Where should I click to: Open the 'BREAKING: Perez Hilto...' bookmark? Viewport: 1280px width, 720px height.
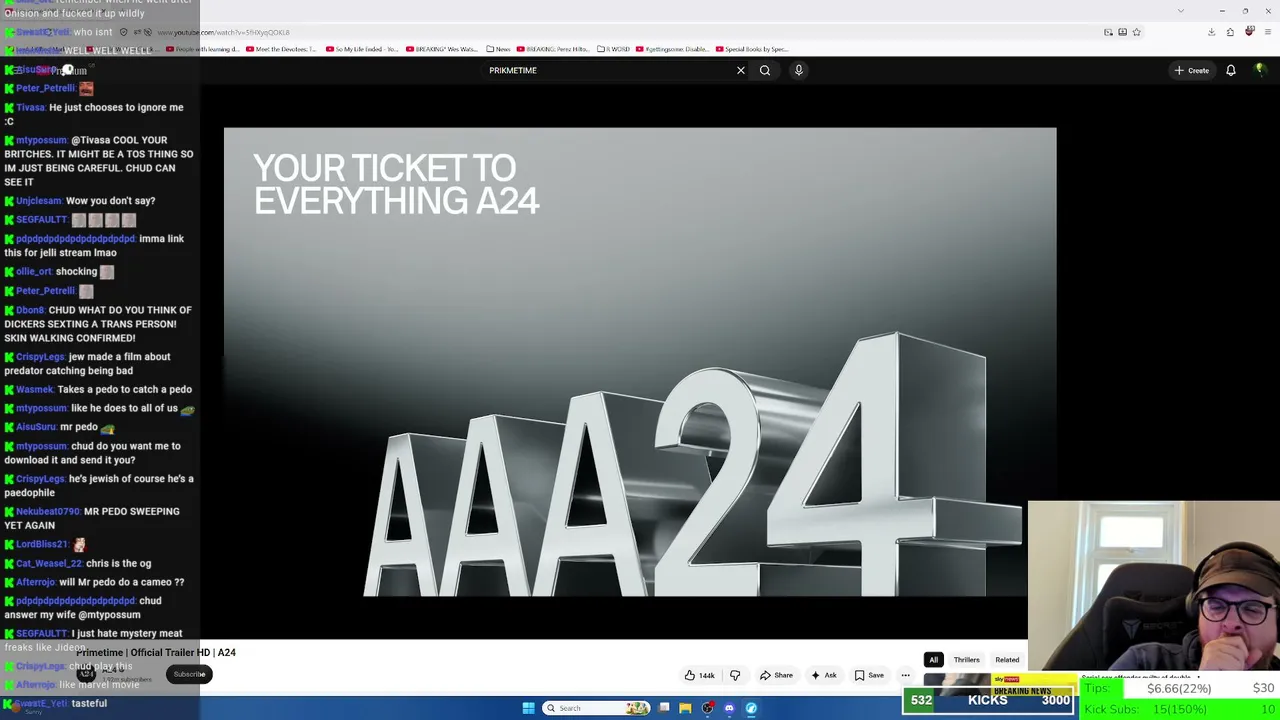[553, 49]
